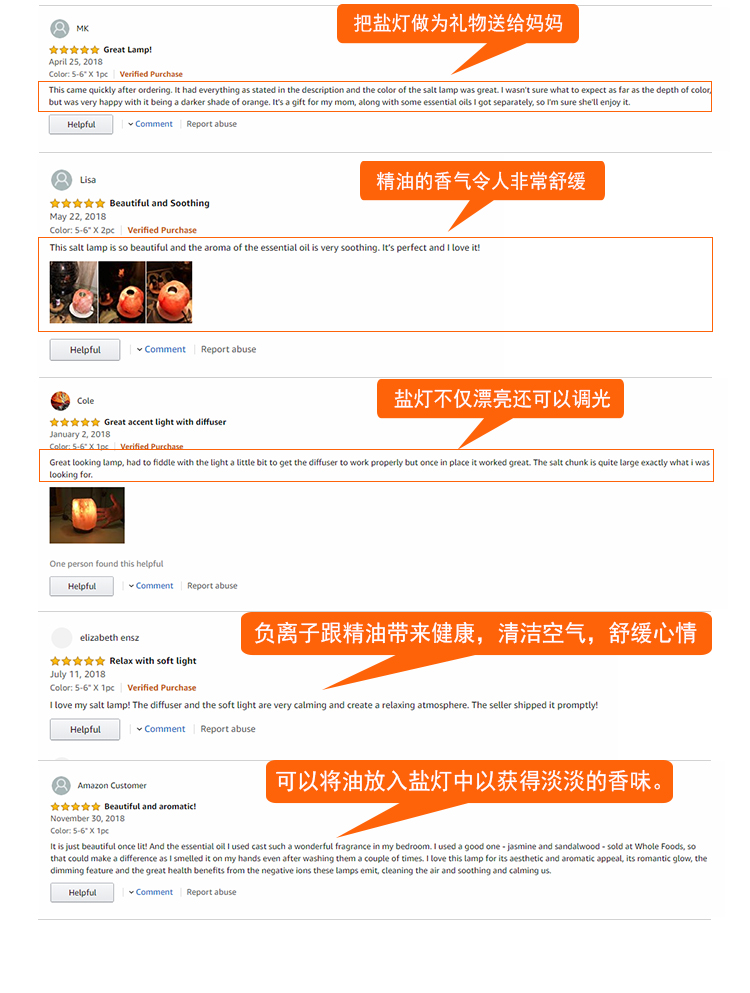Open Amazon Customer's avatar icon
The image size is (750, 993).
coord(61,785)
